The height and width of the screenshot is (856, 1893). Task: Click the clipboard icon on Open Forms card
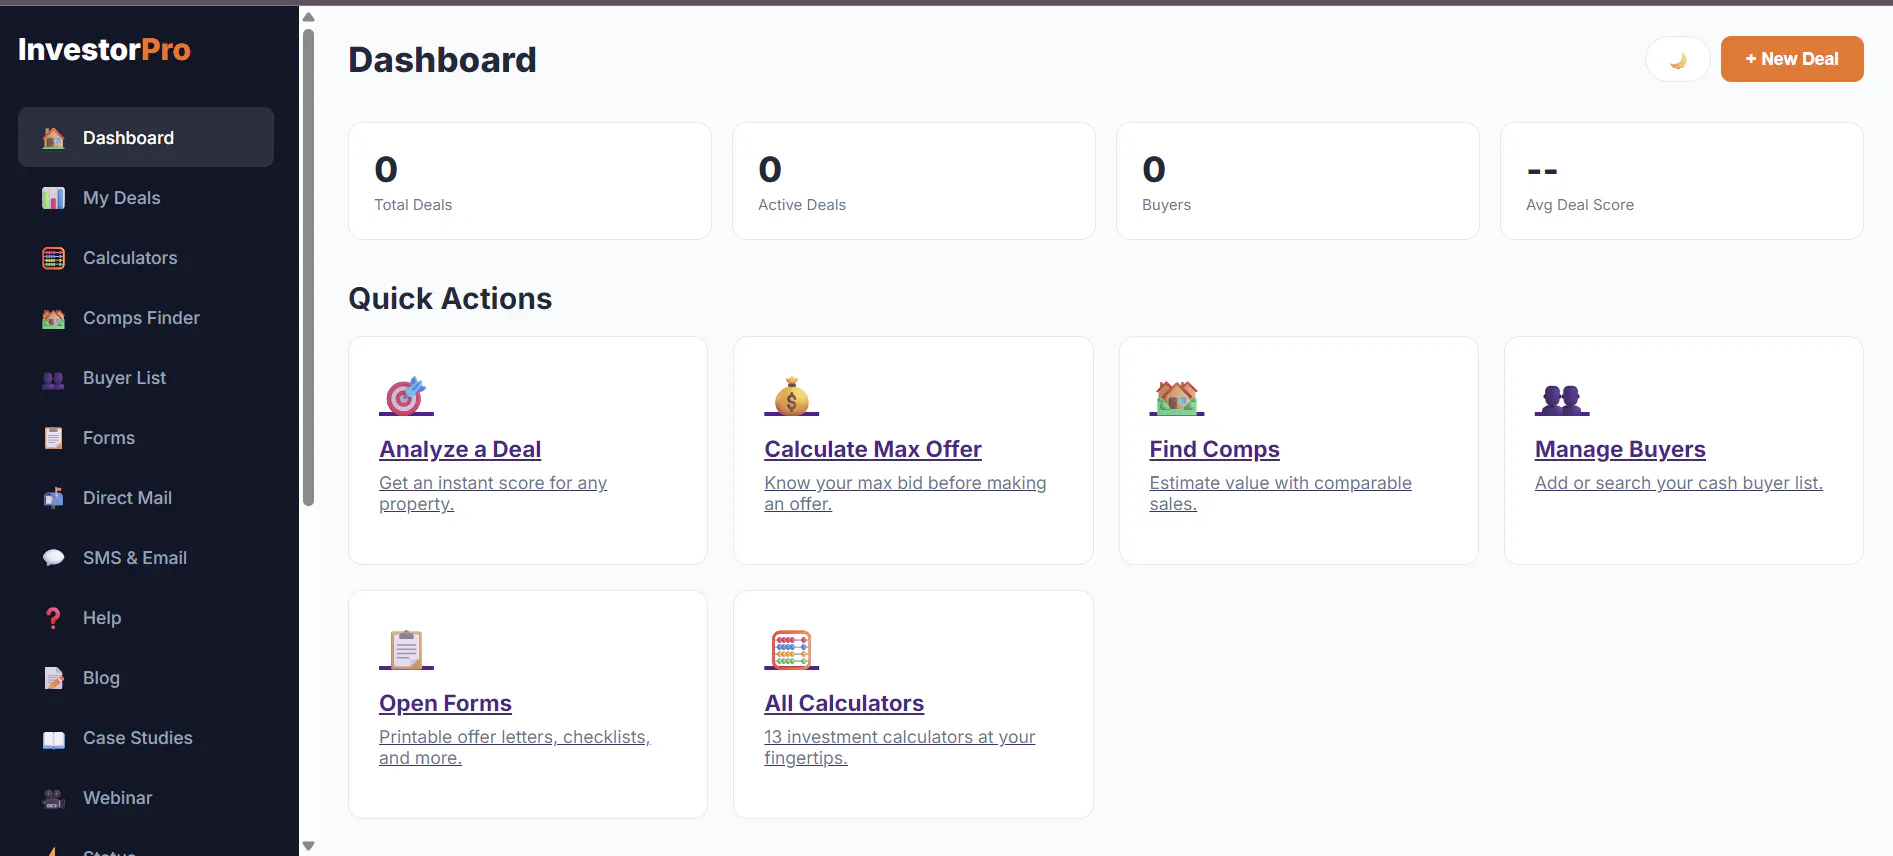pyautogui.click(x=406, y=650)
